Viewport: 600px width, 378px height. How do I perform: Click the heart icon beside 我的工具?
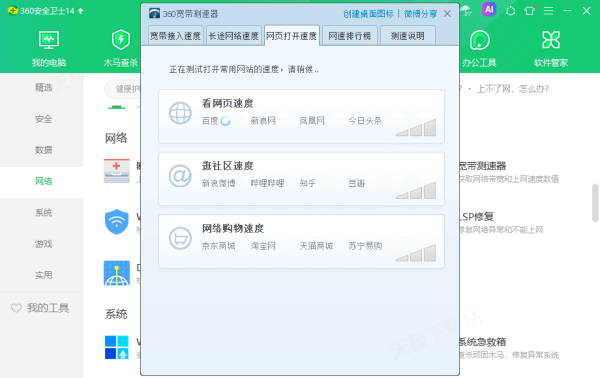[16, 308]
